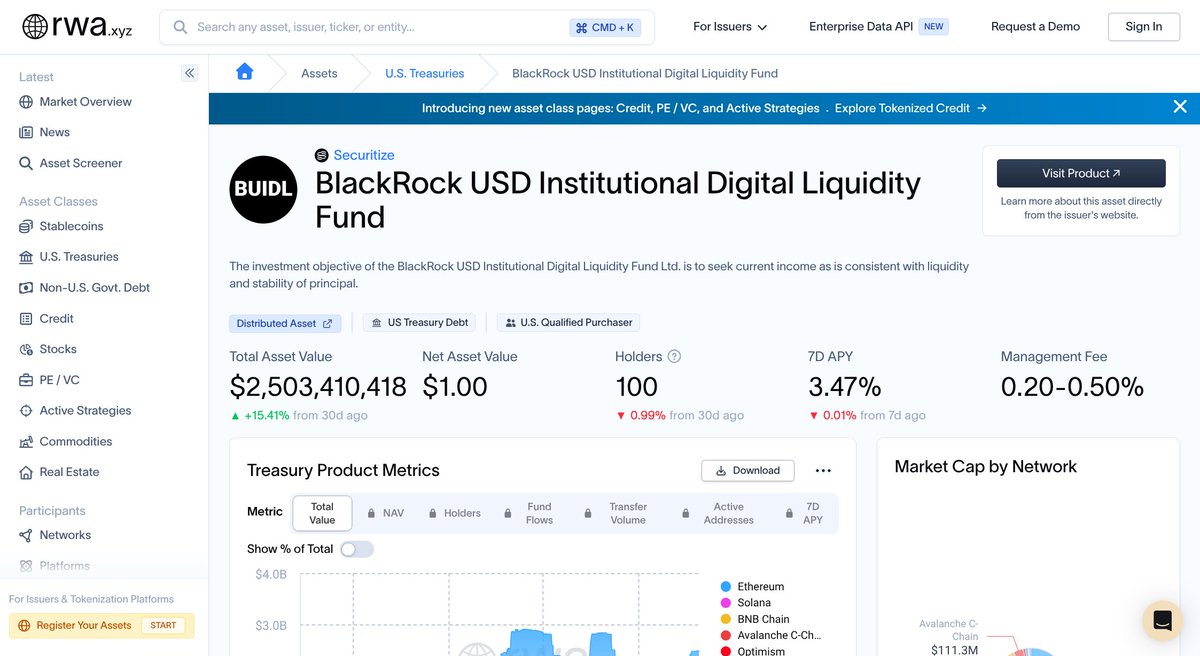Toggle Avalanche C-Chain legend entry
1200x656 pixels.
coord(771,635)
